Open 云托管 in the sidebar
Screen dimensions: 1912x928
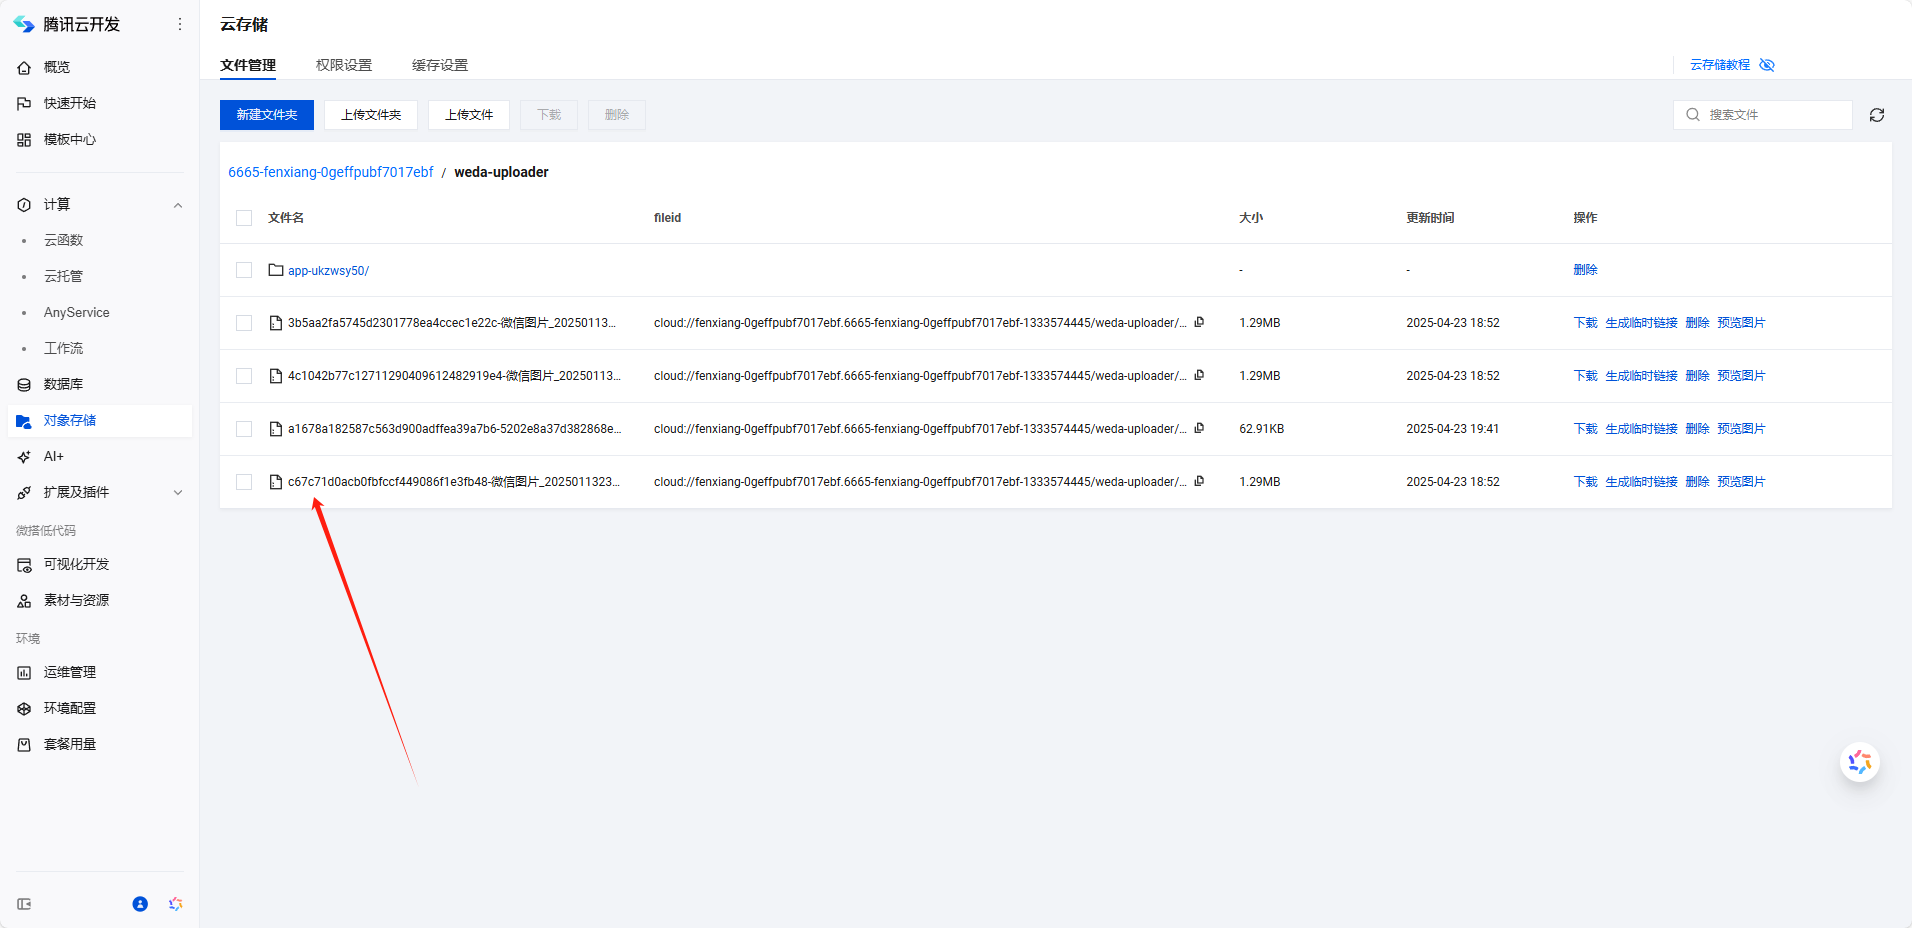tap(63, 276)
